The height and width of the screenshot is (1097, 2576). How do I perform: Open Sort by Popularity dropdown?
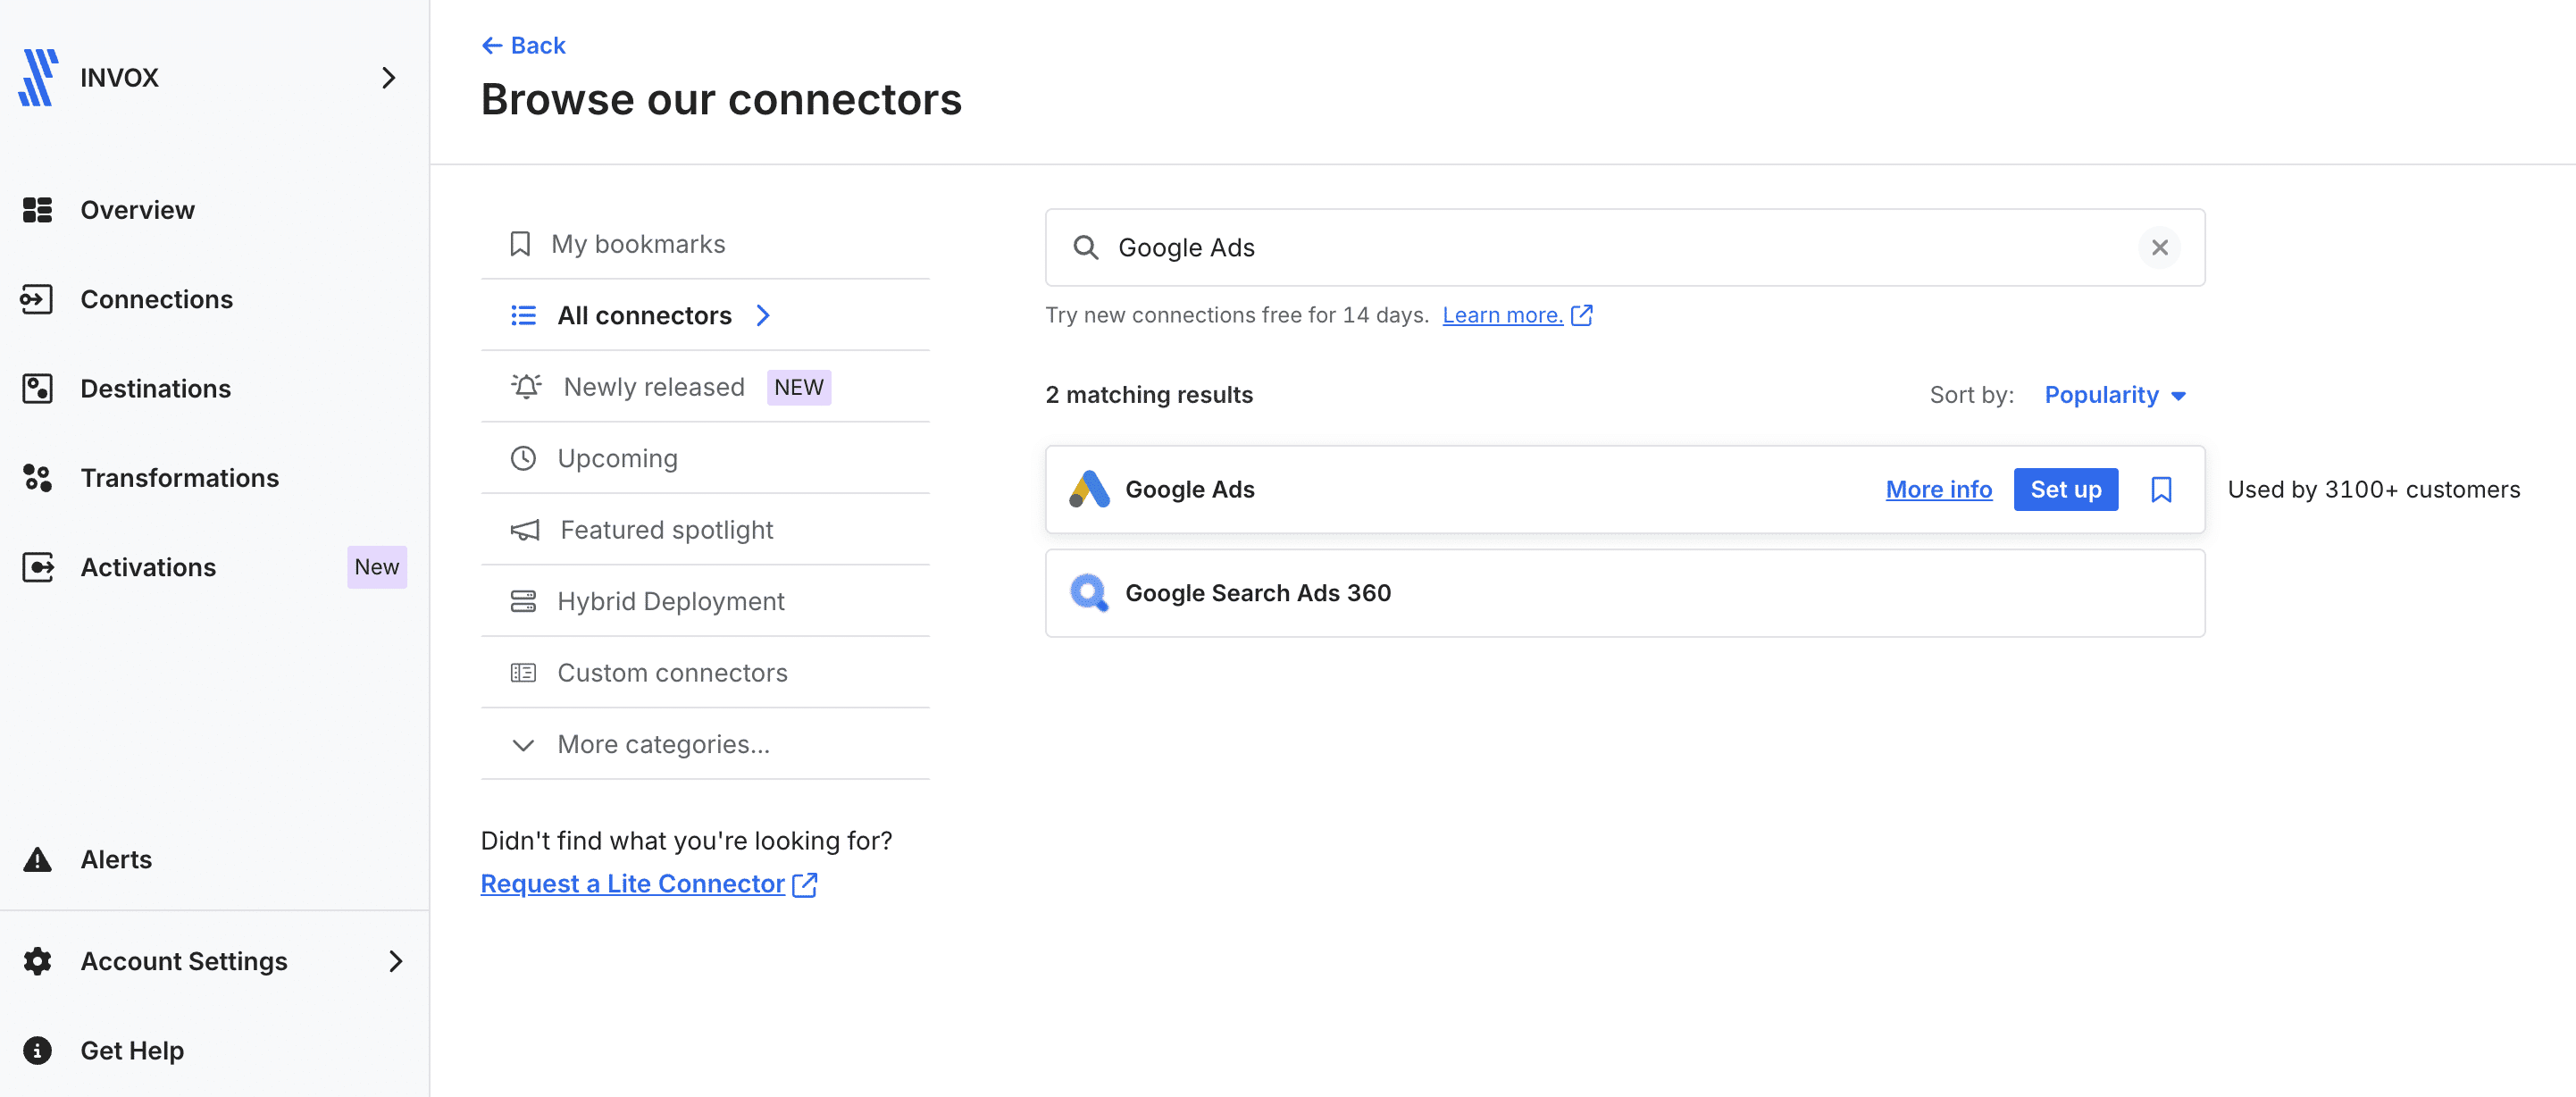pos(2115,395)
